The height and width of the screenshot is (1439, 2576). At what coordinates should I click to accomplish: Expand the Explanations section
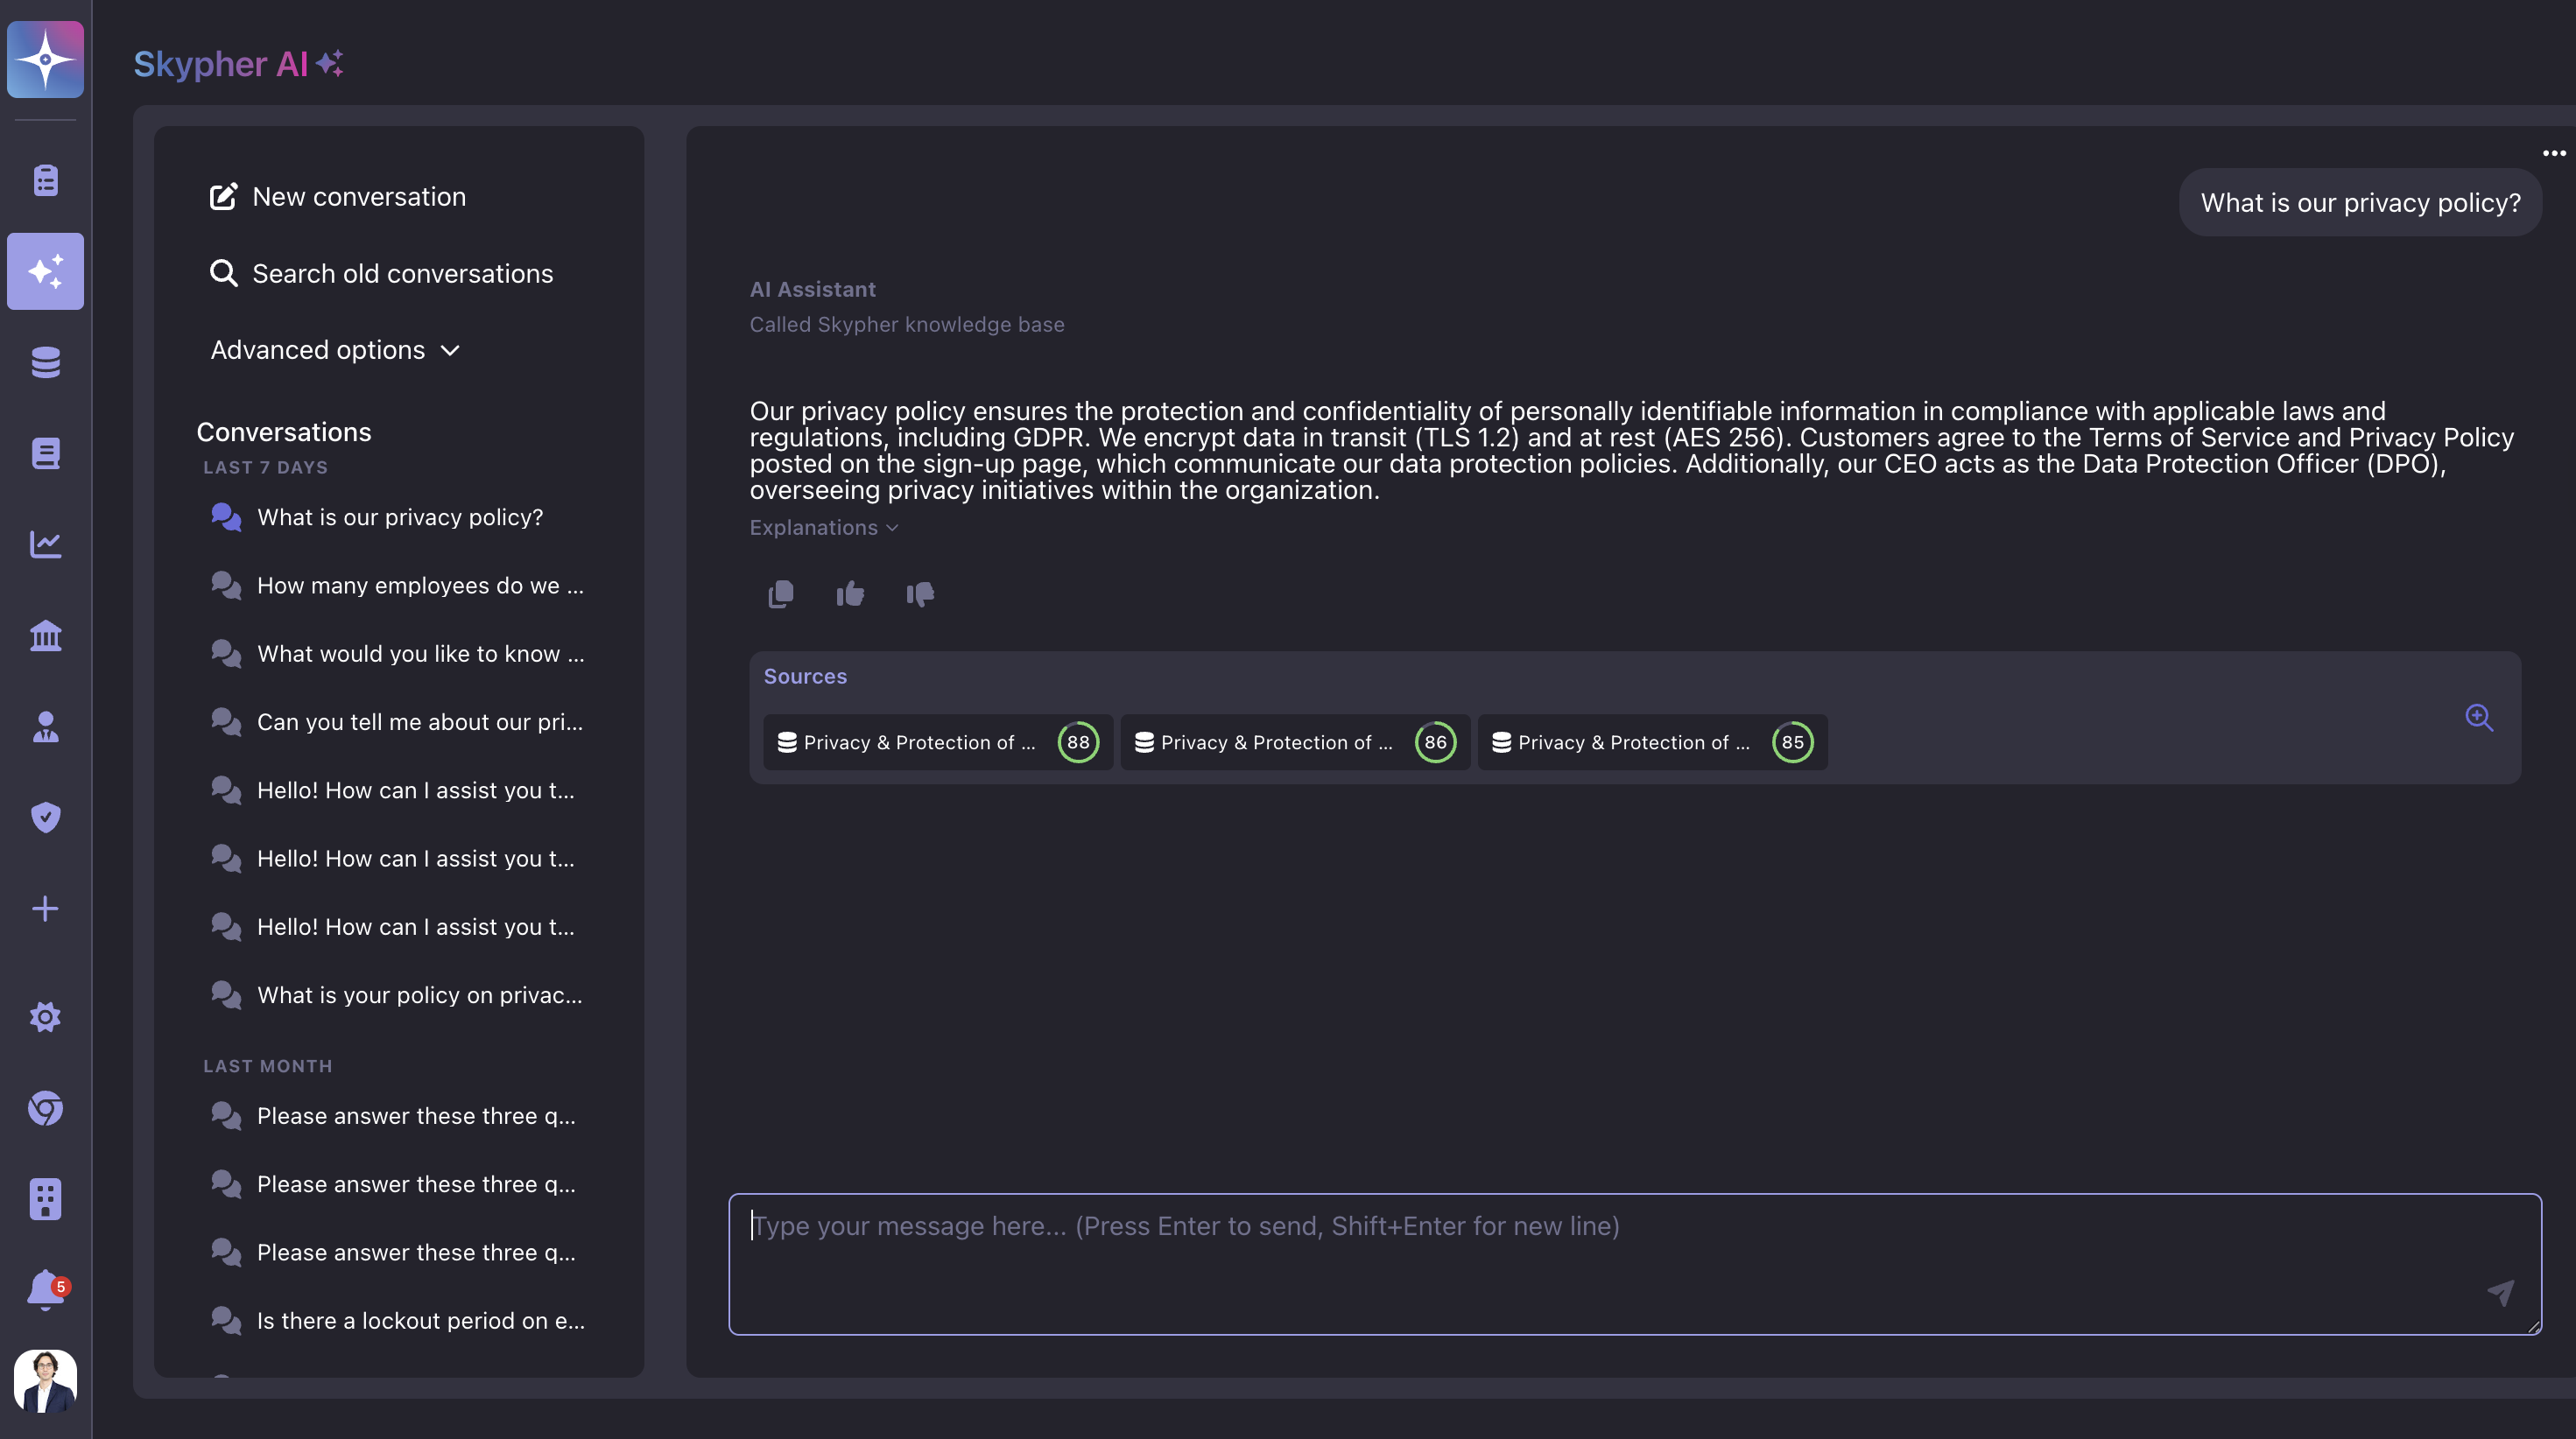(823, 528)
